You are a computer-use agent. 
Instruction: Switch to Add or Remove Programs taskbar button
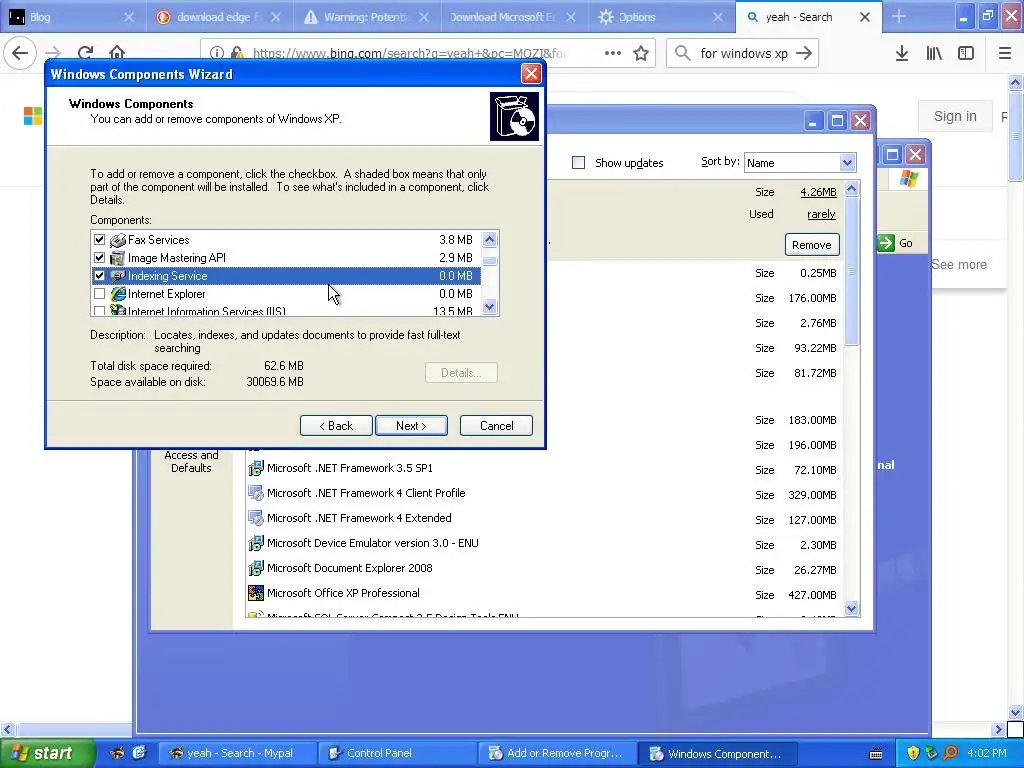pyautogui.click(x=557, y=753)
